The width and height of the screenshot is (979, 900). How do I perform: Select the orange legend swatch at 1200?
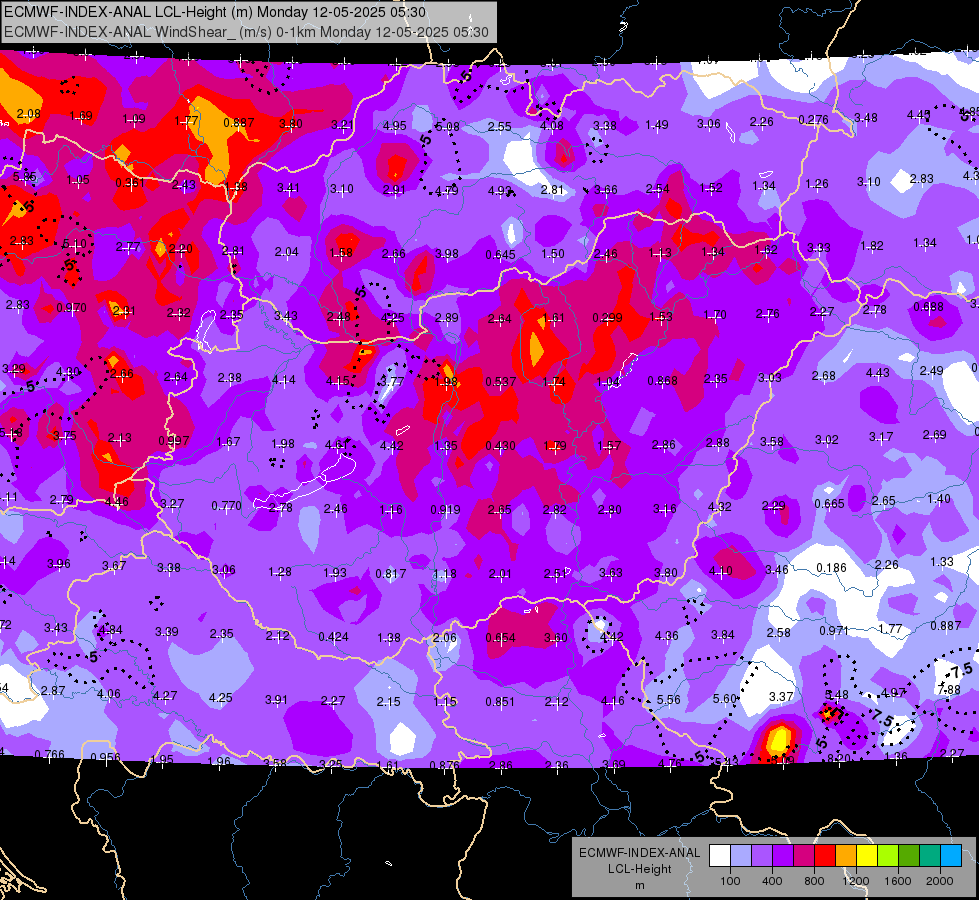click(x=846, y=855)
